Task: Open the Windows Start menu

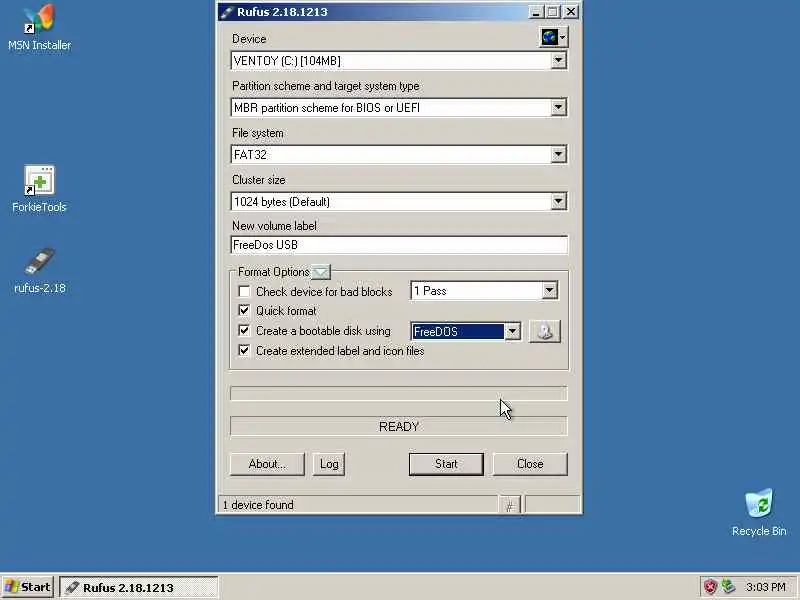Action: (x=28, y=587)
